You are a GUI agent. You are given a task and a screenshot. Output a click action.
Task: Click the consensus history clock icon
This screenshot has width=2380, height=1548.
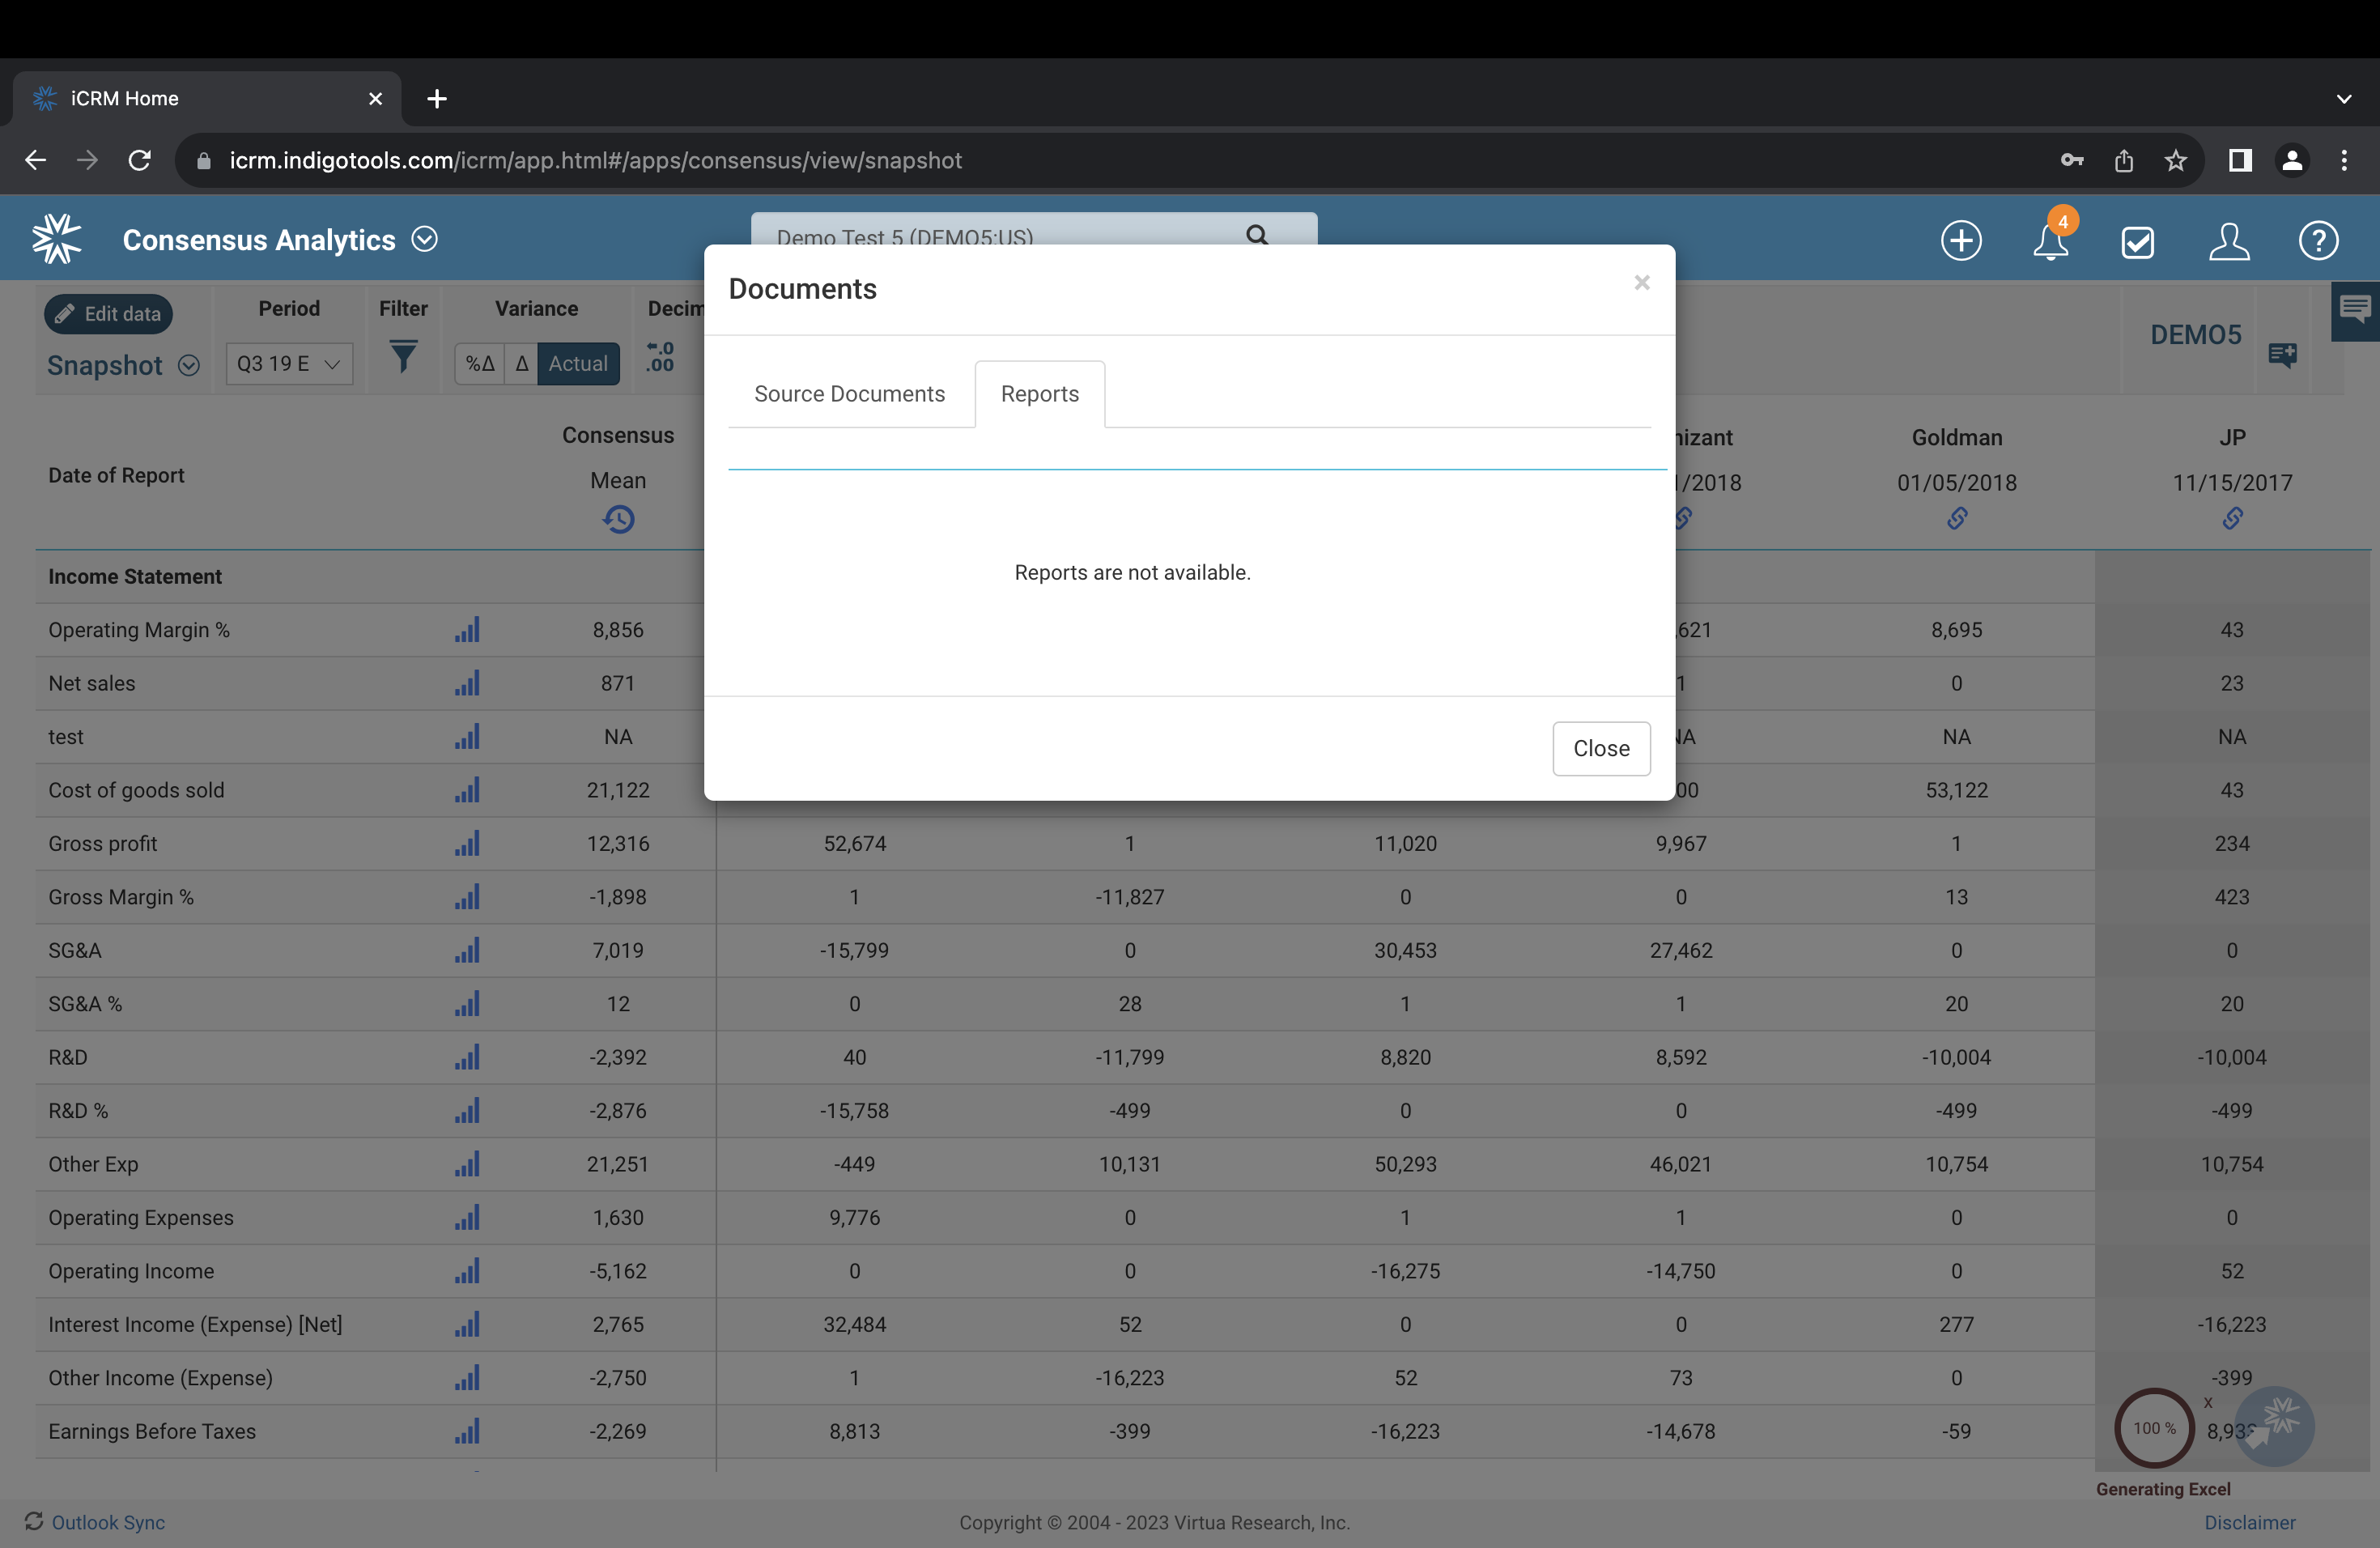(619, 519)
